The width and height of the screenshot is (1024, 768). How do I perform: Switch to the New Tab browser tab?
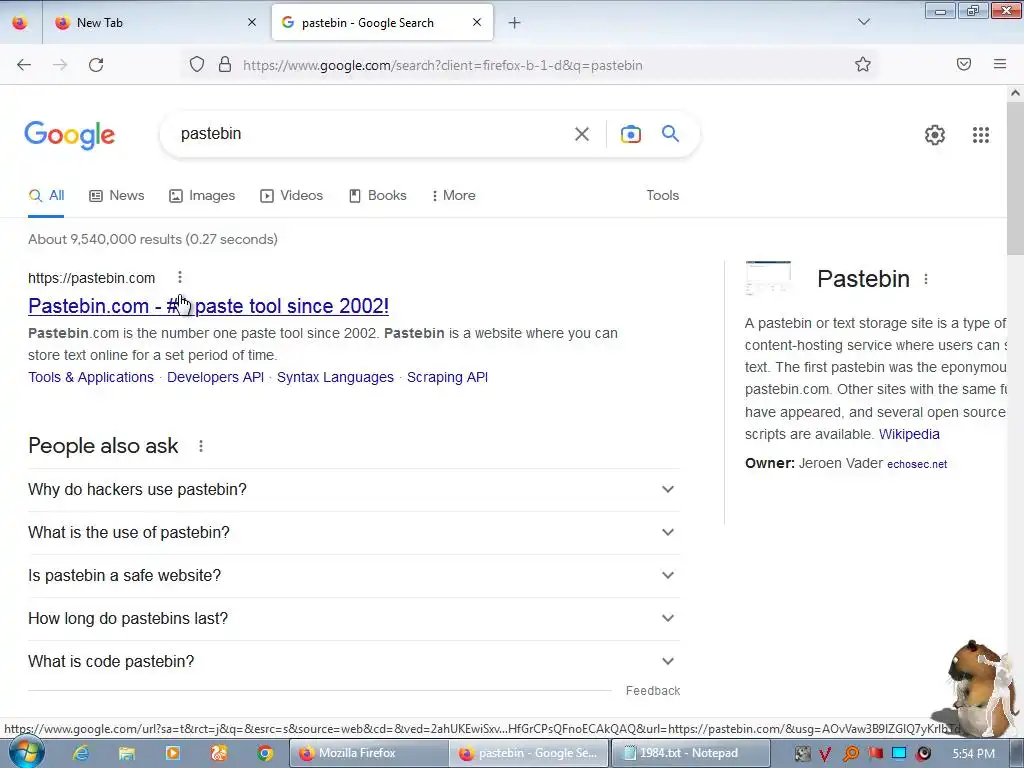click(155, 23)
